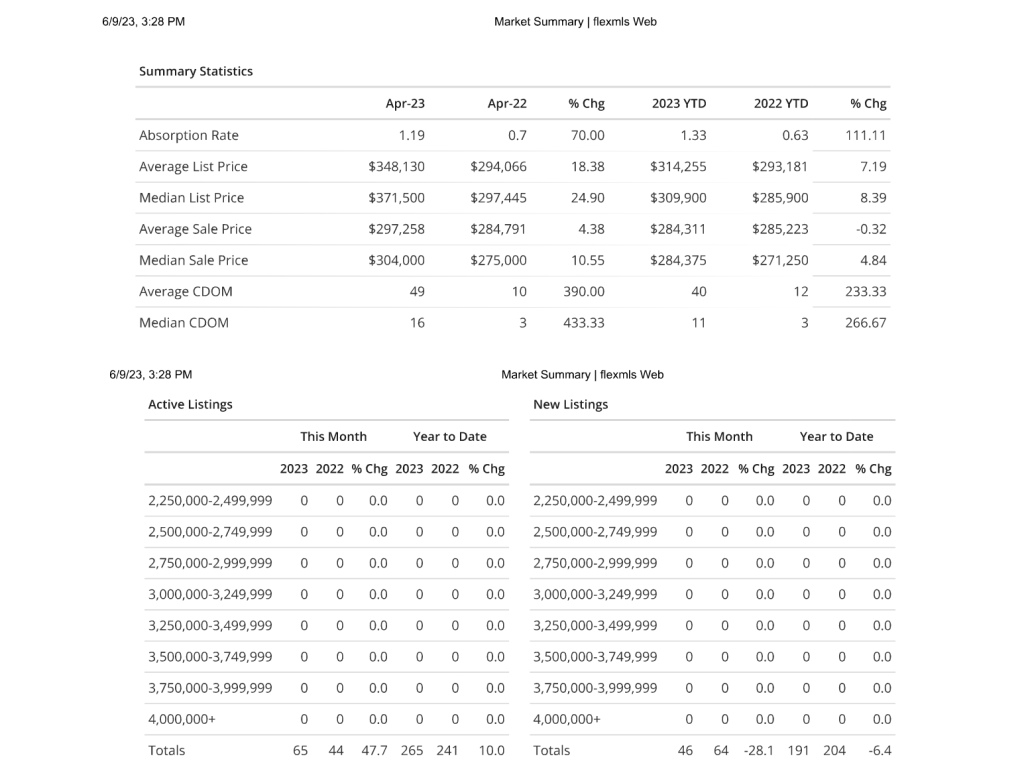Click the New Listings table heading
Image resolution: width=1024 pixels, height=781 pixels.
570,405
